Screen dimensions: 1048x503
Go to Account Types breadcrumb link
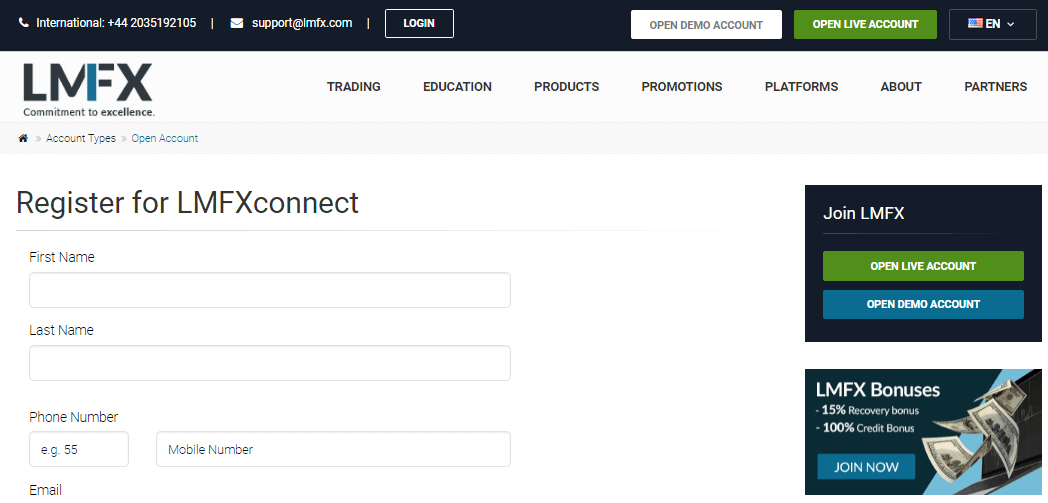click(81, 138)
